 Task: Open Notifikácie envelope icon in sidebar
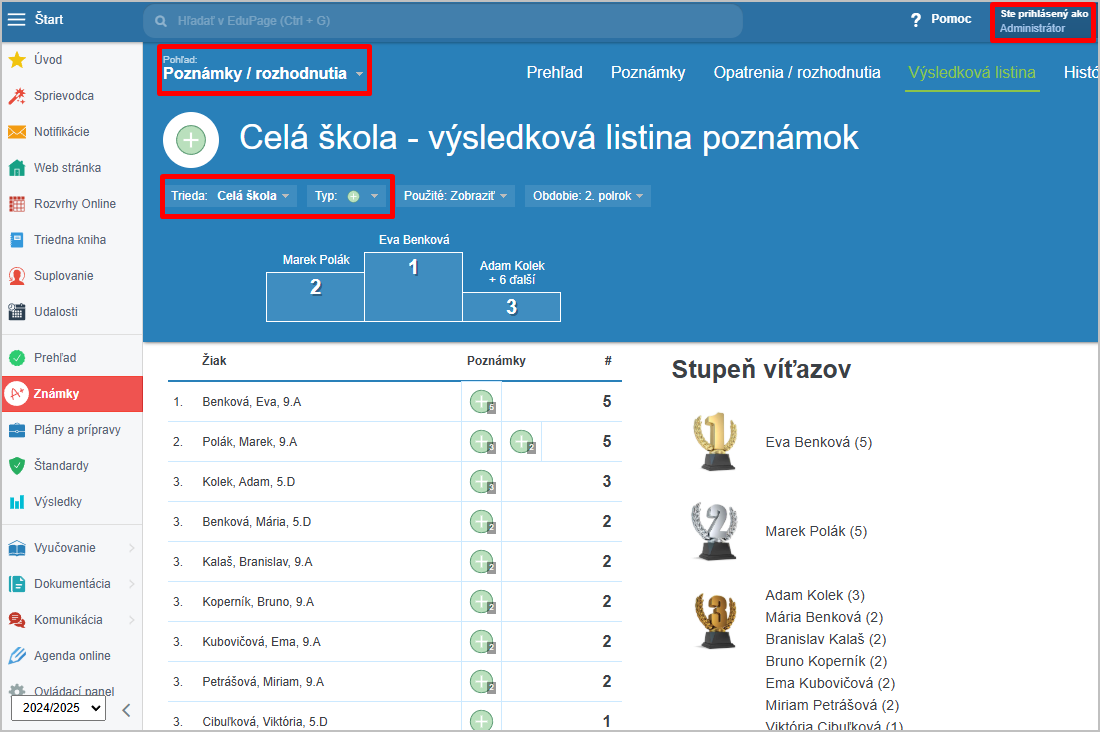coord(17,132)
